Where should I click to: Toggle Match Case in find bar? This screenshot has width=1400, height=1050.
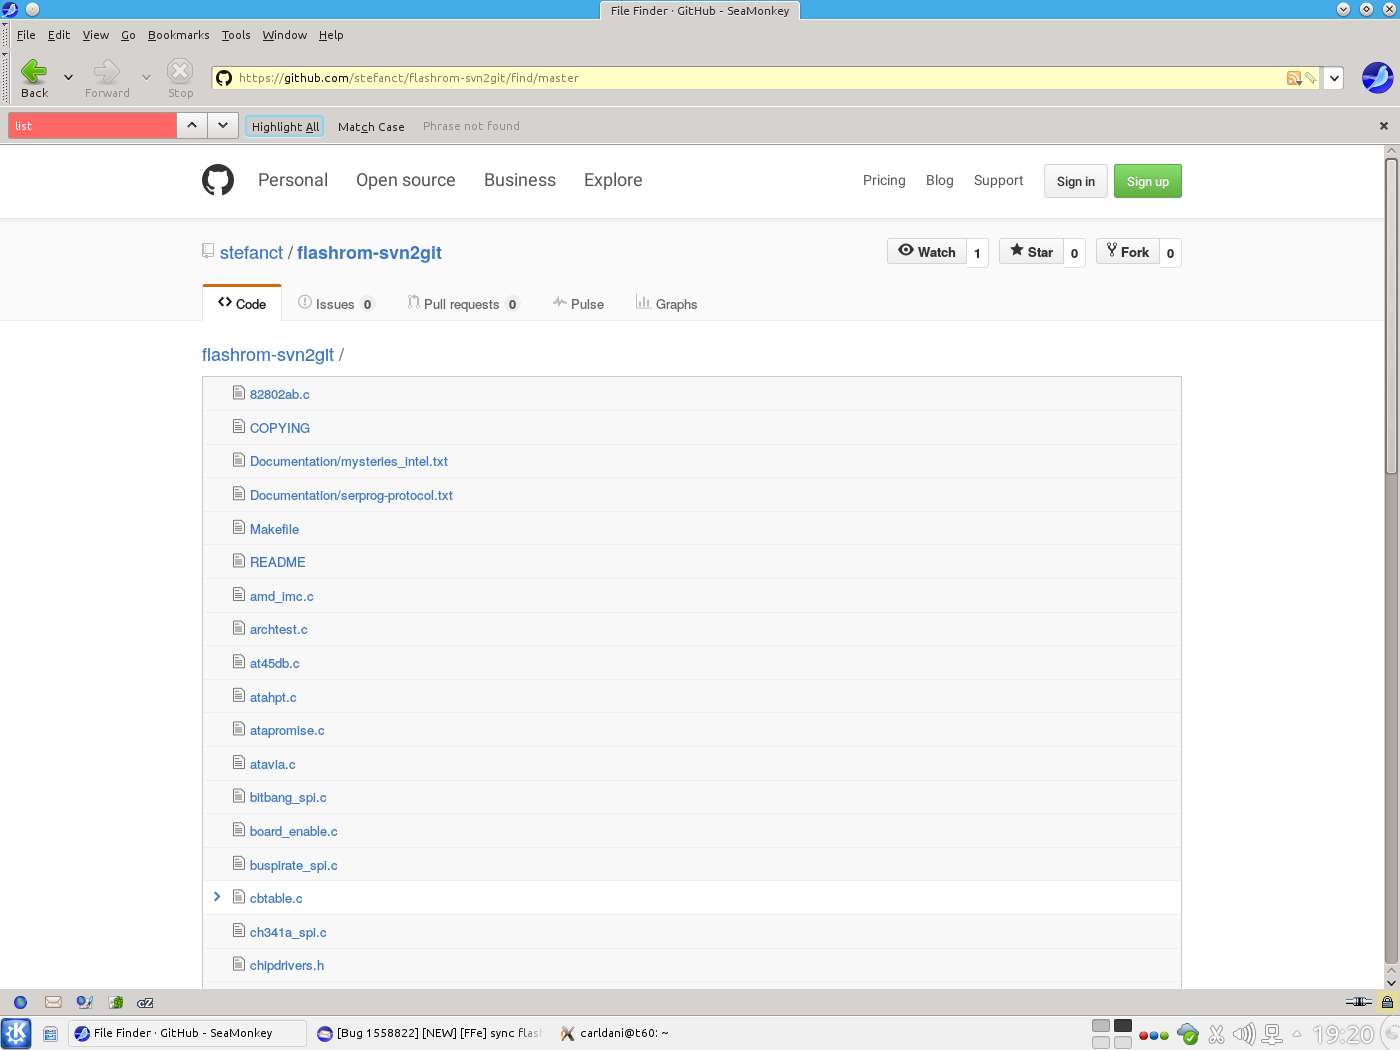[x=371, y=127]
